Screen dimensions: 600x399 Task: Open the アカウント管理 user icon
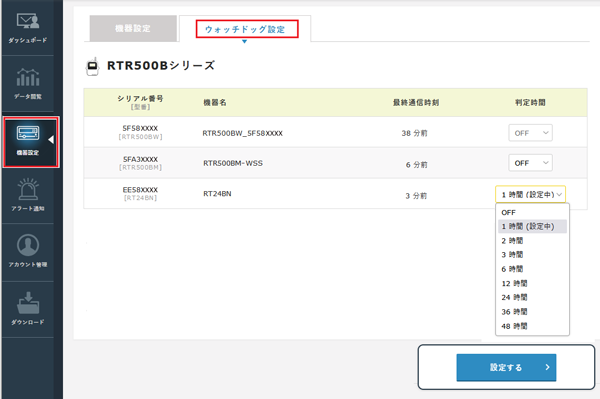[28, 245]
